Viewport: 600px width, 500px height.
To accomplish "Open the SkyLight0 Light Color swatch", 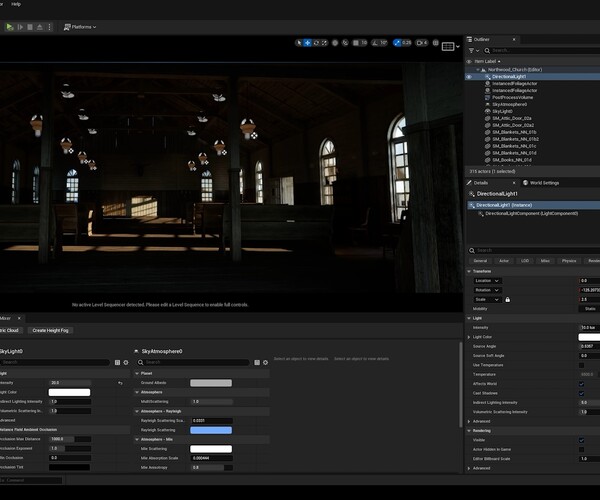I will coord(69,392).
